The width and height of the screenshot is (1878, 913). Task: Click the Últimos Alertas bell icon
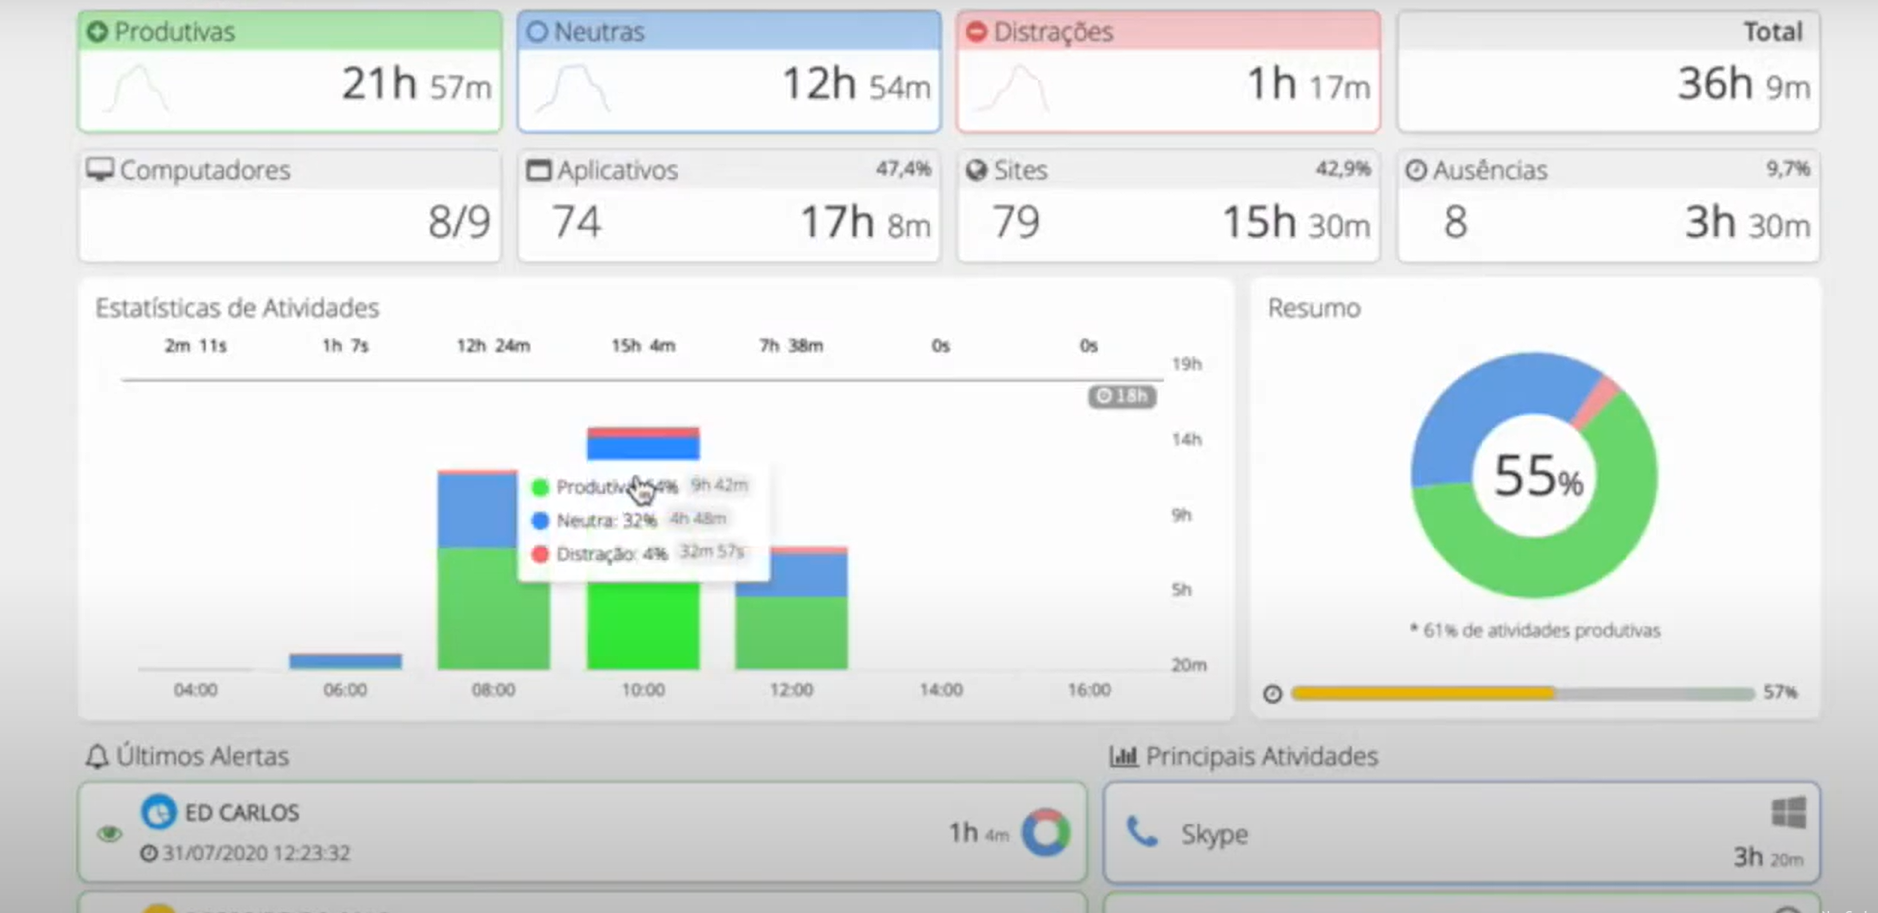point(96,756)
